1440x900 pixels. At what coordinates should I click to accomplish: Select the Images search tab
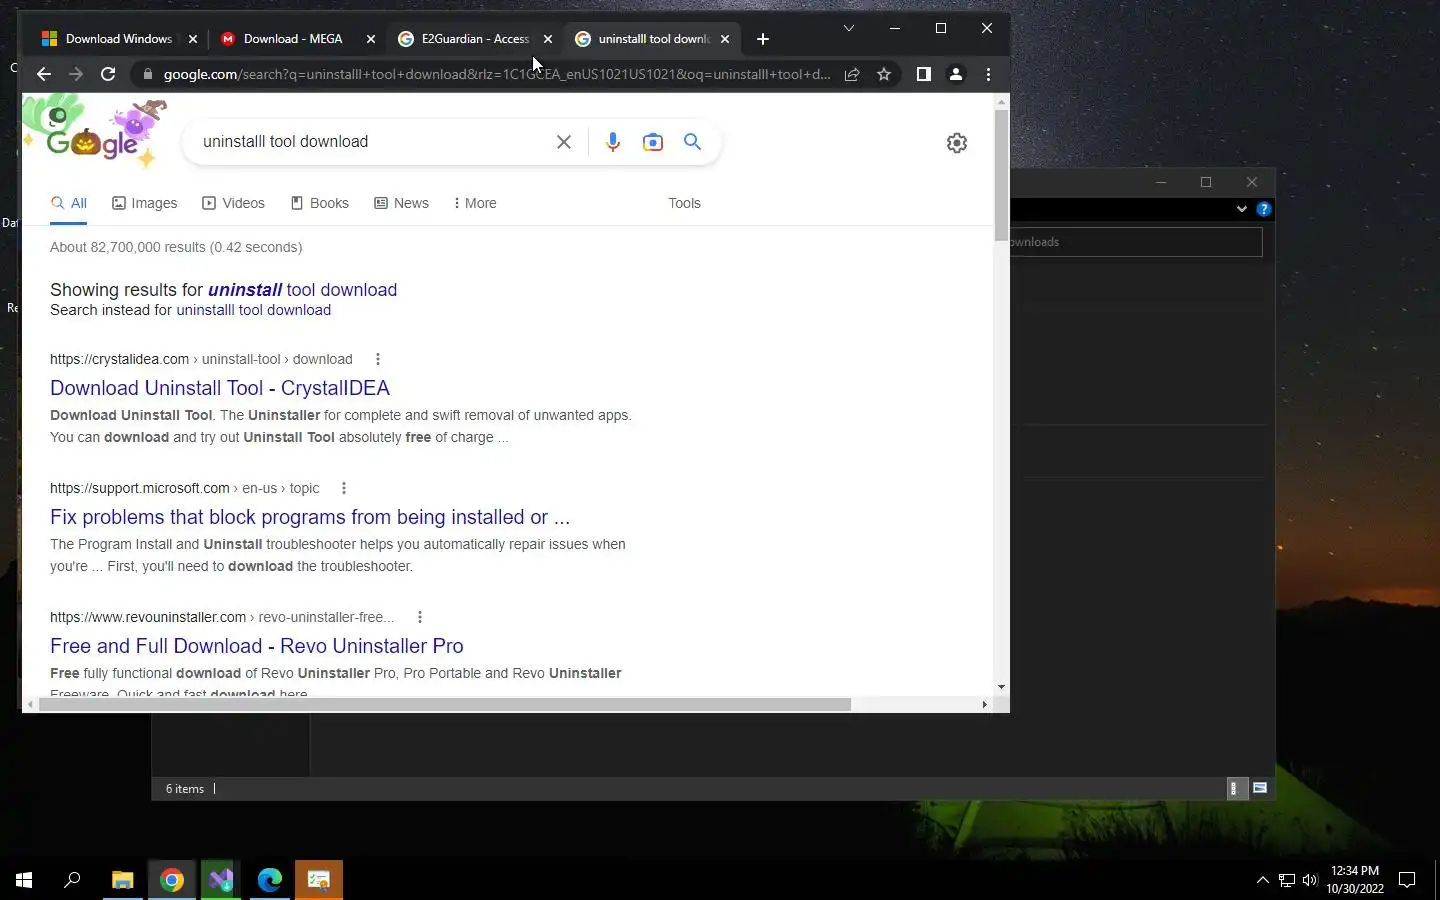(x=144, y=203)
